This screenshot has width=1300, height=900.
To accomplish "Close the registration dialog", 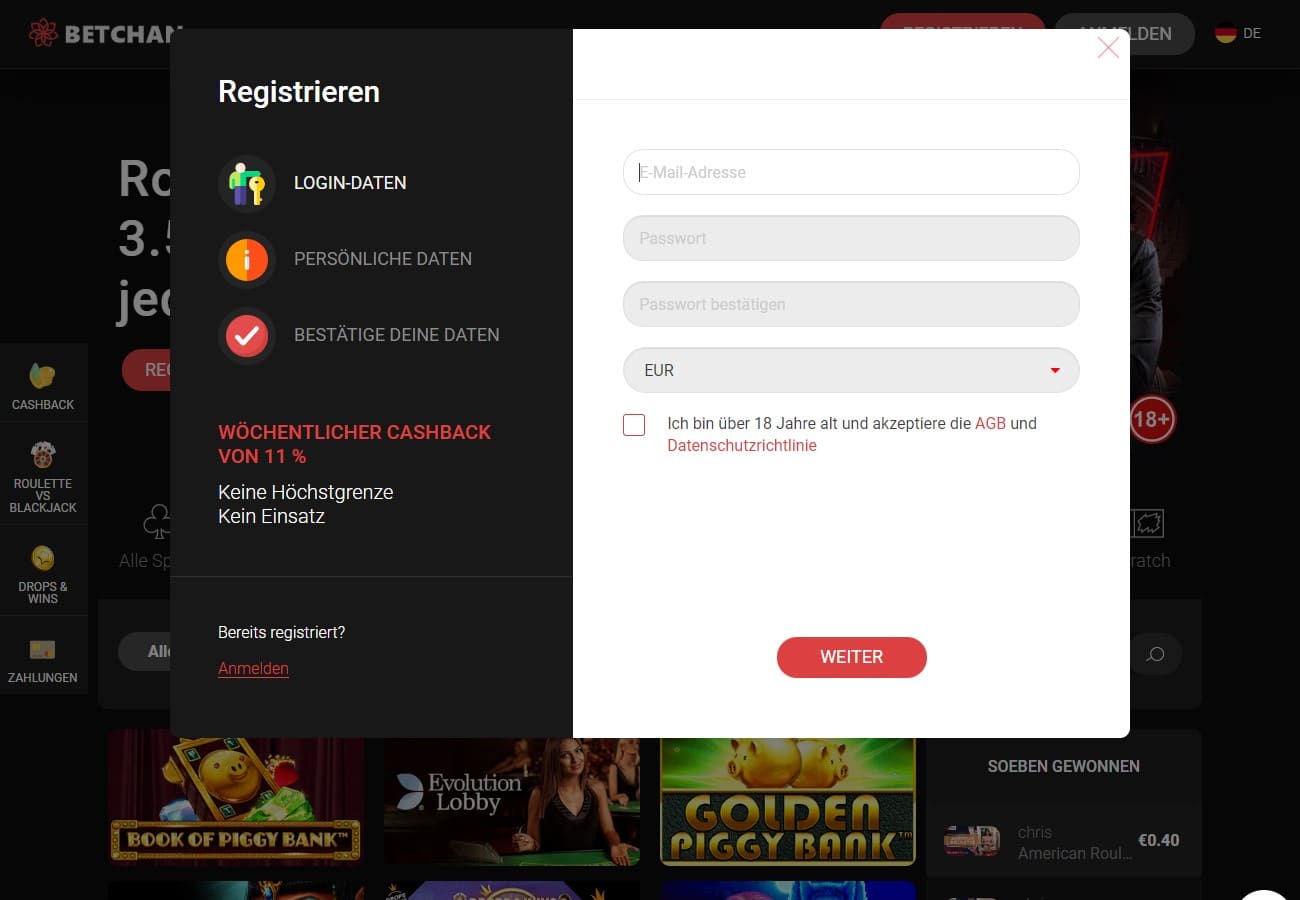I will pos(1108,47).
